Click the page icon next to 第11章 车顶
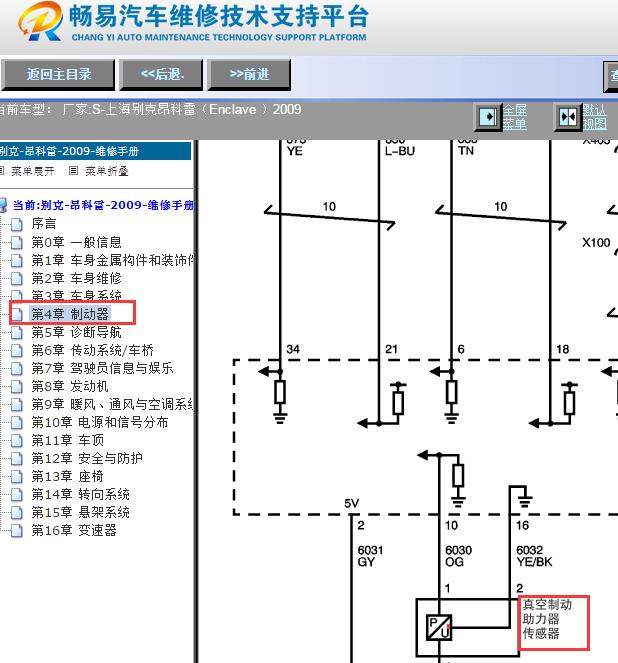The image size is (618, 663). coord(16,441)
